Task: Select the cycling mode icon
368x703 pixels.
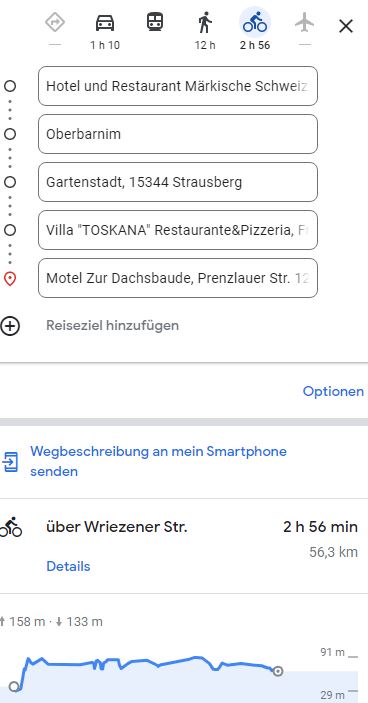Action: tap(255, 22)
